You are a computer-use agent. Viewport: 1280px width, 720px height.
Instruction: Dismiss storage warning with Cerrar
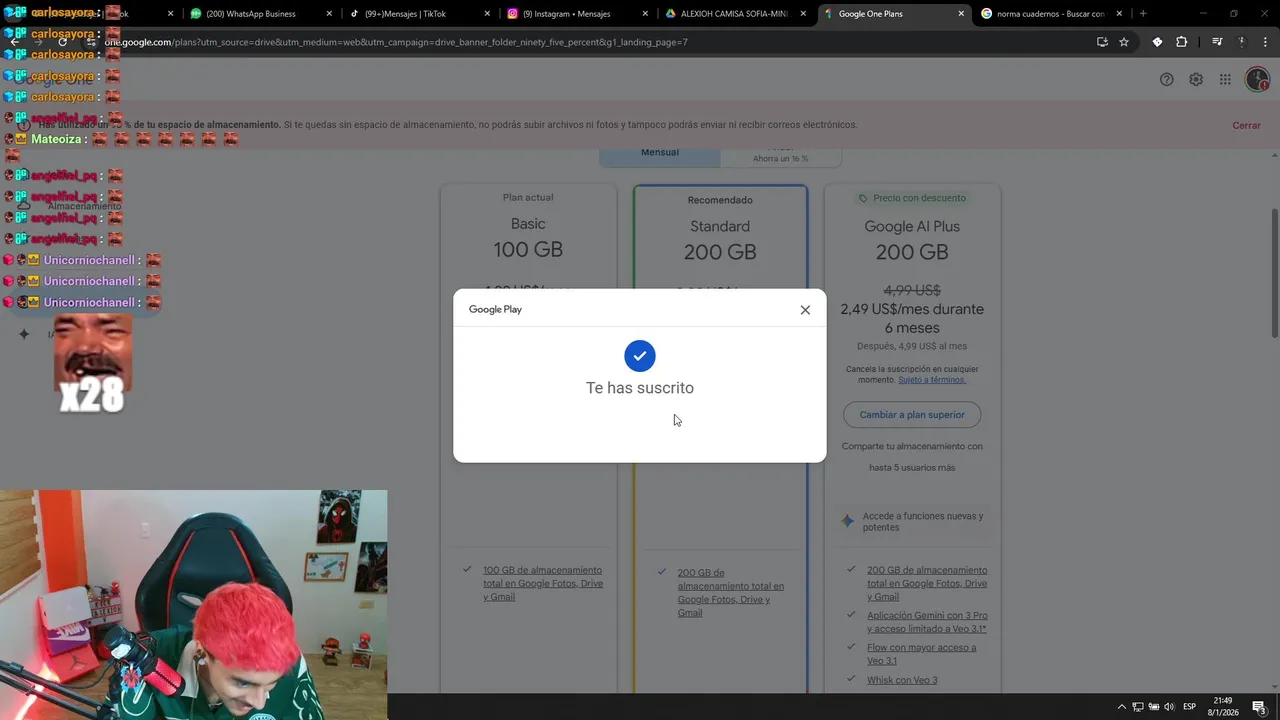click(x=1246, y=125)
